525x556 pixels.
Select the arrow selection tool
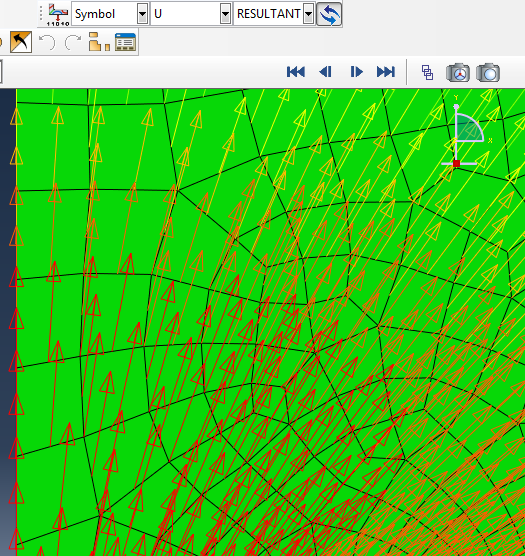(x=21, y=42)
